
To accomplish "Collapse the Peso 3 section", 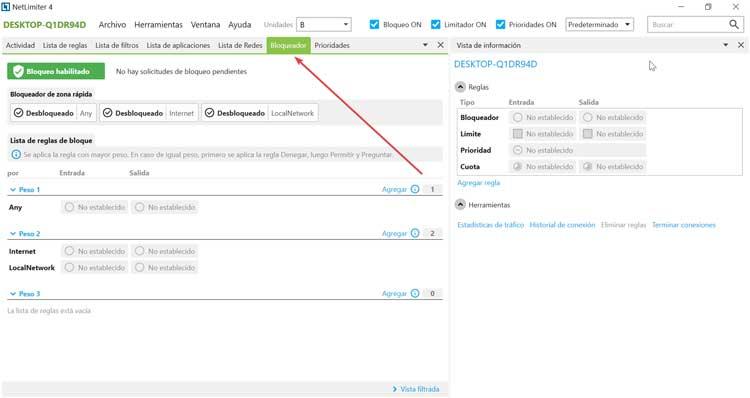I will 13,293.
